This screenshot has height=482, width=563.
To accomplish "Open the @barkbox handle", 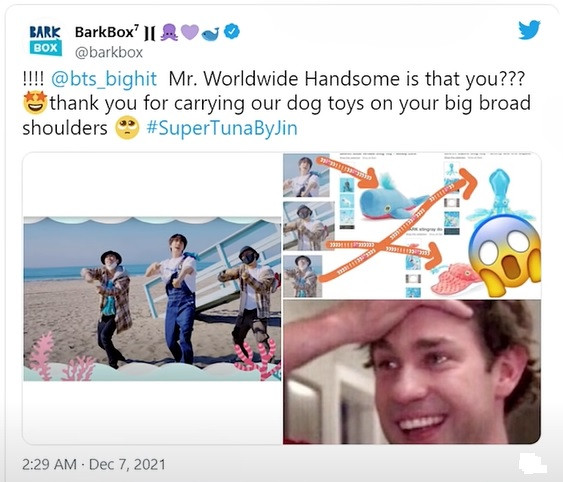I will click(x=109, y=52).
